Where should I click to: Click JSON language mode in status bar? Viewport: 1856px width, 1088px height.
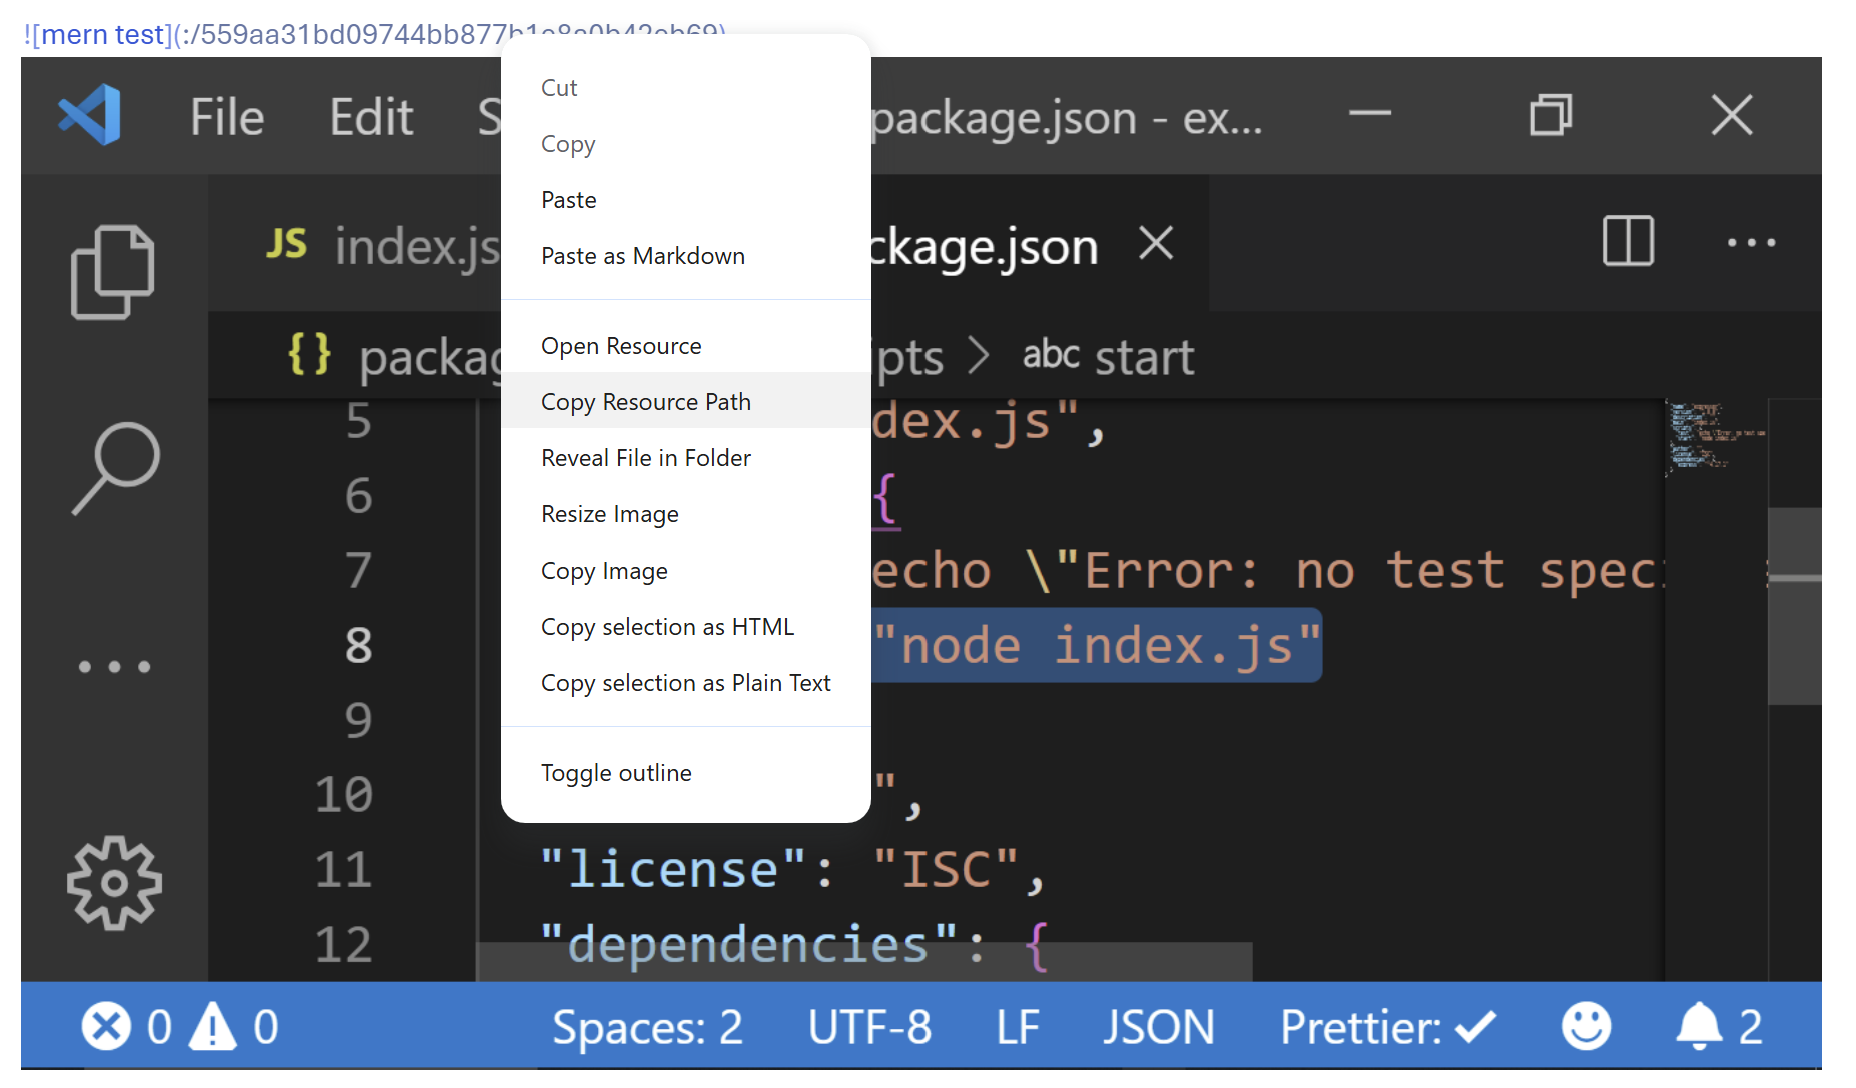1158,1027
